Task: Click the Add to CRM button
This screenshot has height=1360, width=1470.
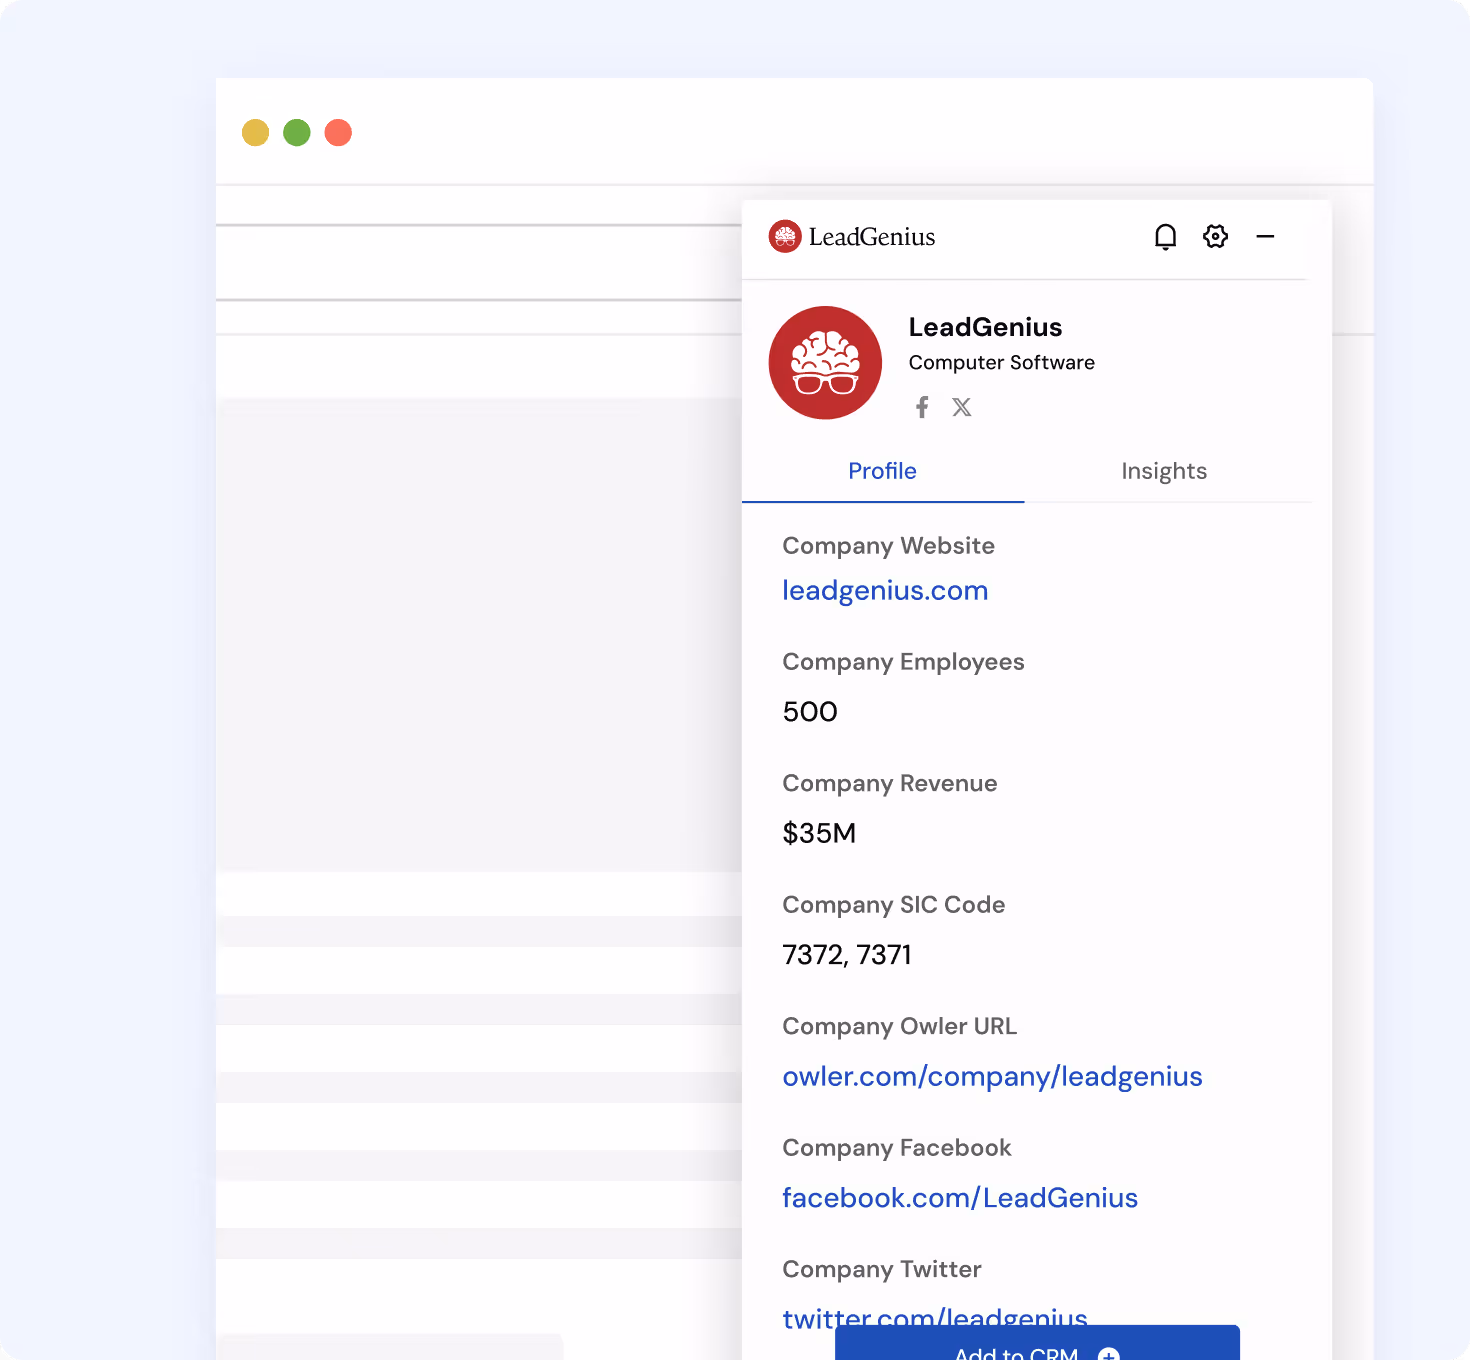Action: pyautogui.click(x=1037, y=1343)
